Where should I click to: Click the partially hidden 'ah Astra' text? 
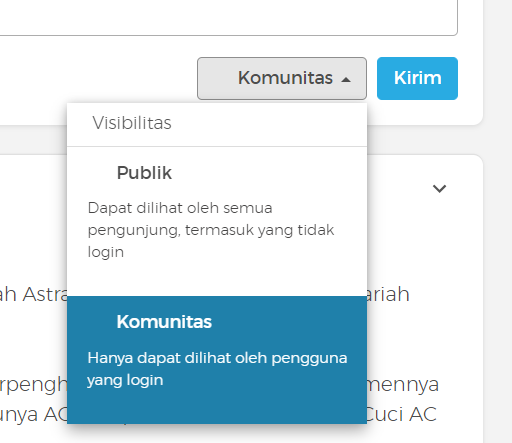pyautogui.click(x=33, y=295)
